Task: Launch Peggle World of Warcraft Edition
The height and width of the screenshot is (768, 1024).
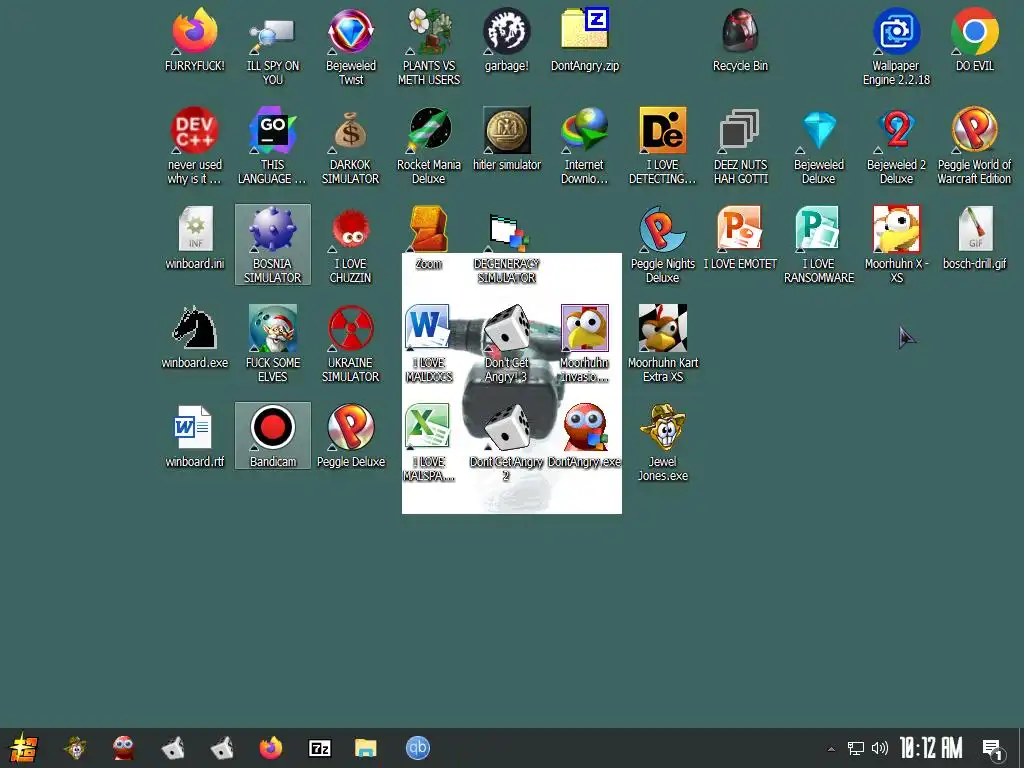Action: (974, 145)
